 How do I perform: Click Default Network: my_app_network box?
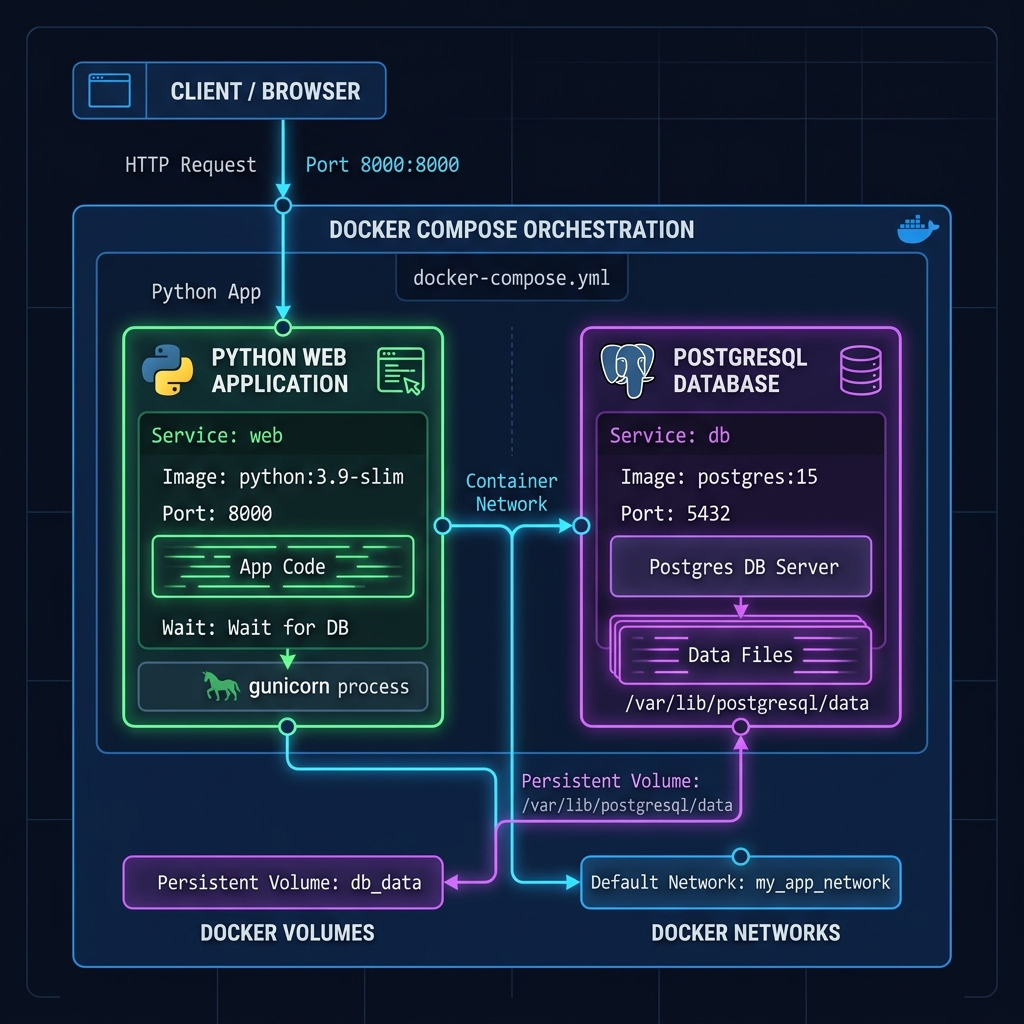click(741, 882)
